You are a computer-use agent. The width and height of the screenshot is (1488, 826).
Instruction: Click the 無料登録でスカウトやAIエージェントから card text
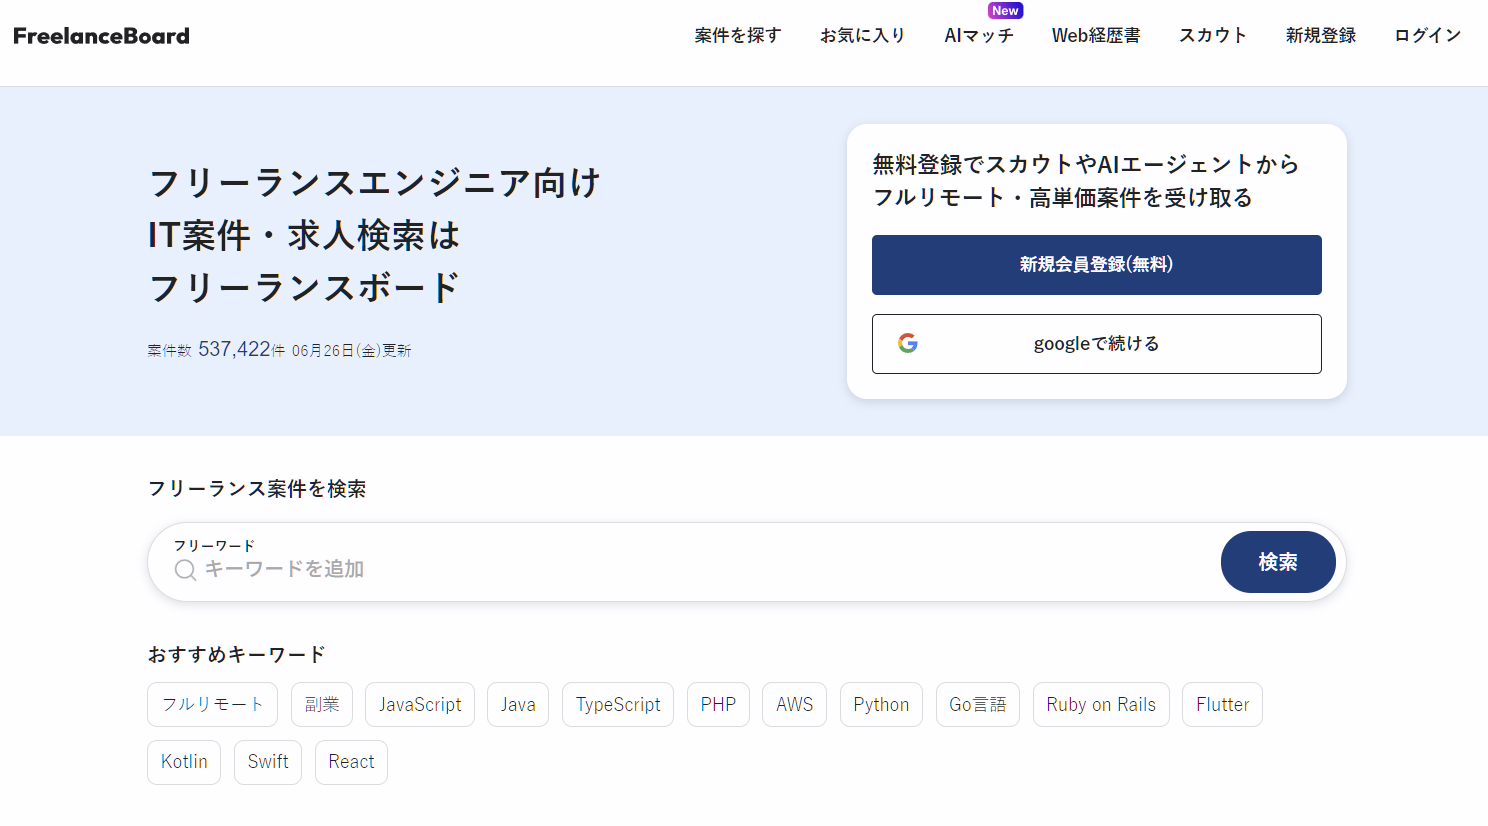coord(1085,164)
